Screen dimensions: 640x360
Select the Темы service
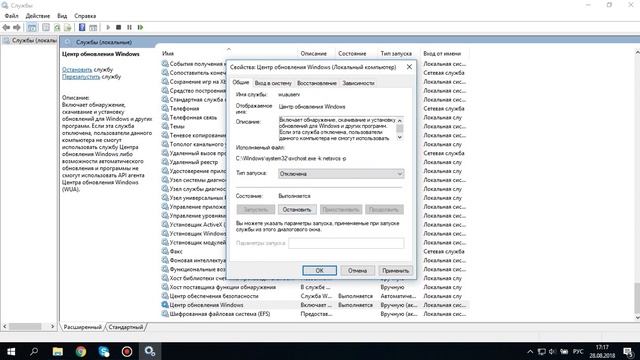[177, 127]
